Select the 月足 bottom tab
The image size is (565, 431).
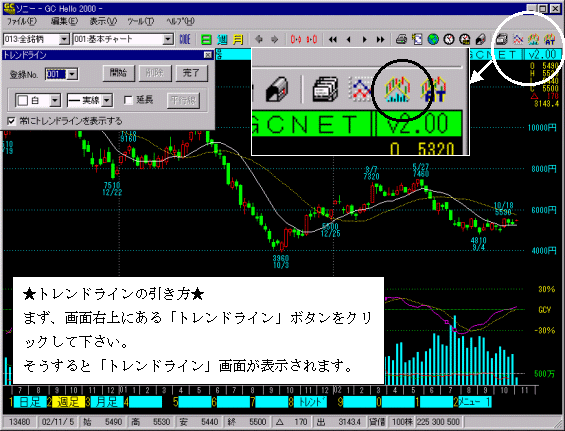(x=107, y=402)
